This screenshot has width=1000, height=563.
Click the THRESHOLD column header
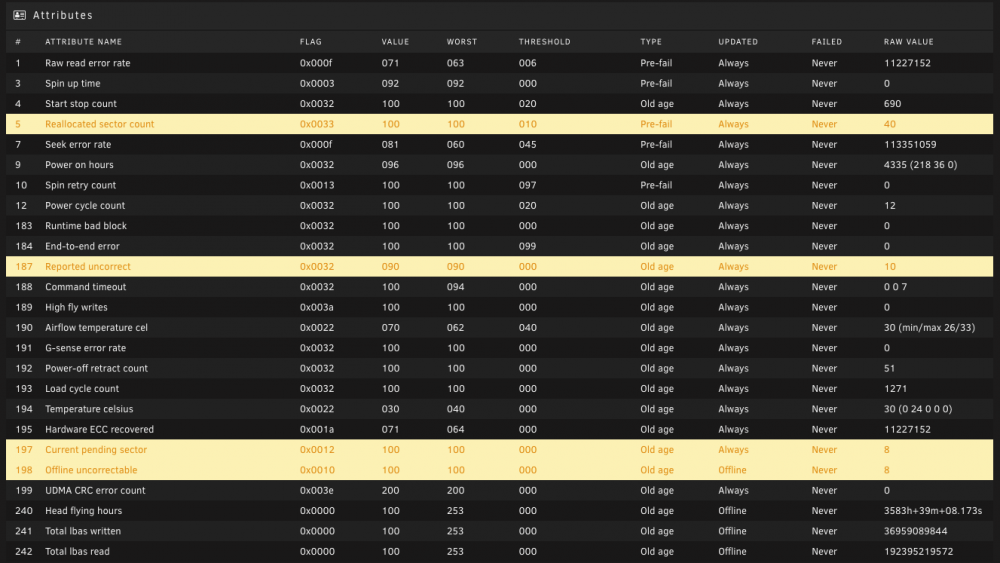[545, 41]
